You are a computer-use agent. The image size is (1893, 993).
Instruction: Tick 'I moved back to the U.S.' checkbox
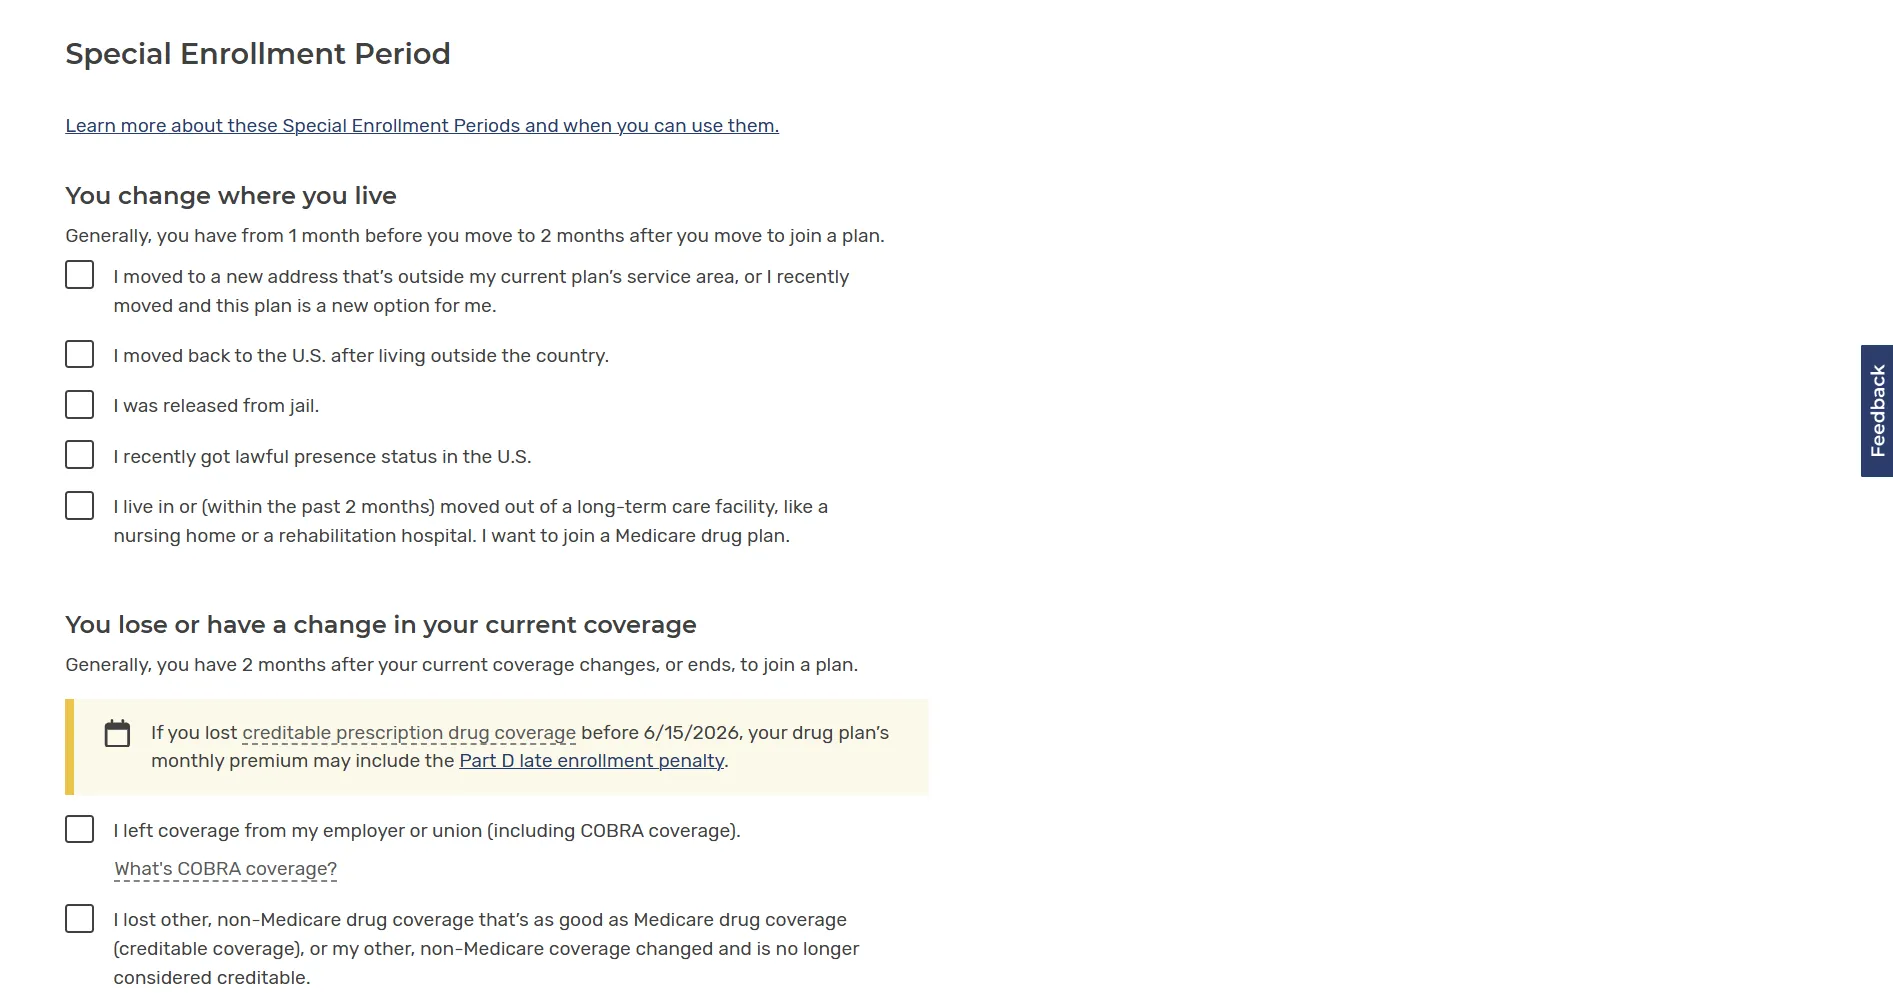(x=80, y=354)
